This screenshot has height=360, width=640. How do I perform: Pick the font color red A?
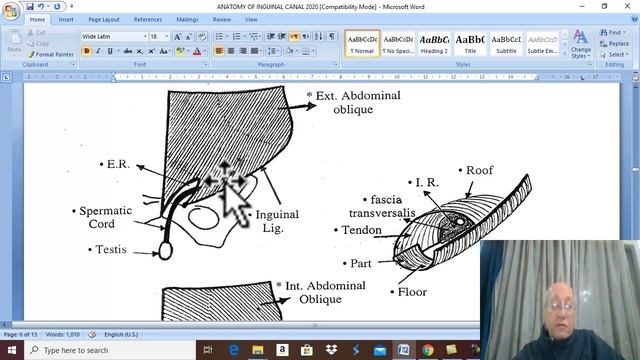(x=197, y=51)
